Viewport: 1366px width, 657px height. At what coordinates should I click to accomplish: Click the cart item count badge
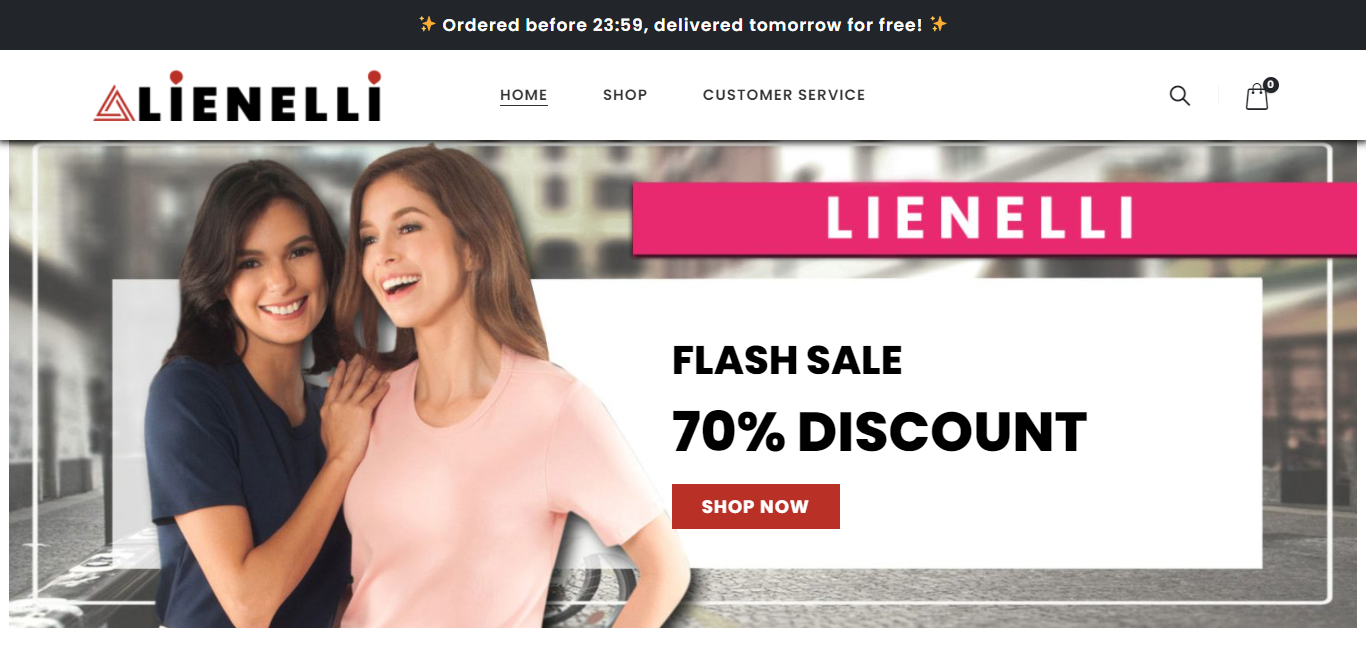point(1271,85)
